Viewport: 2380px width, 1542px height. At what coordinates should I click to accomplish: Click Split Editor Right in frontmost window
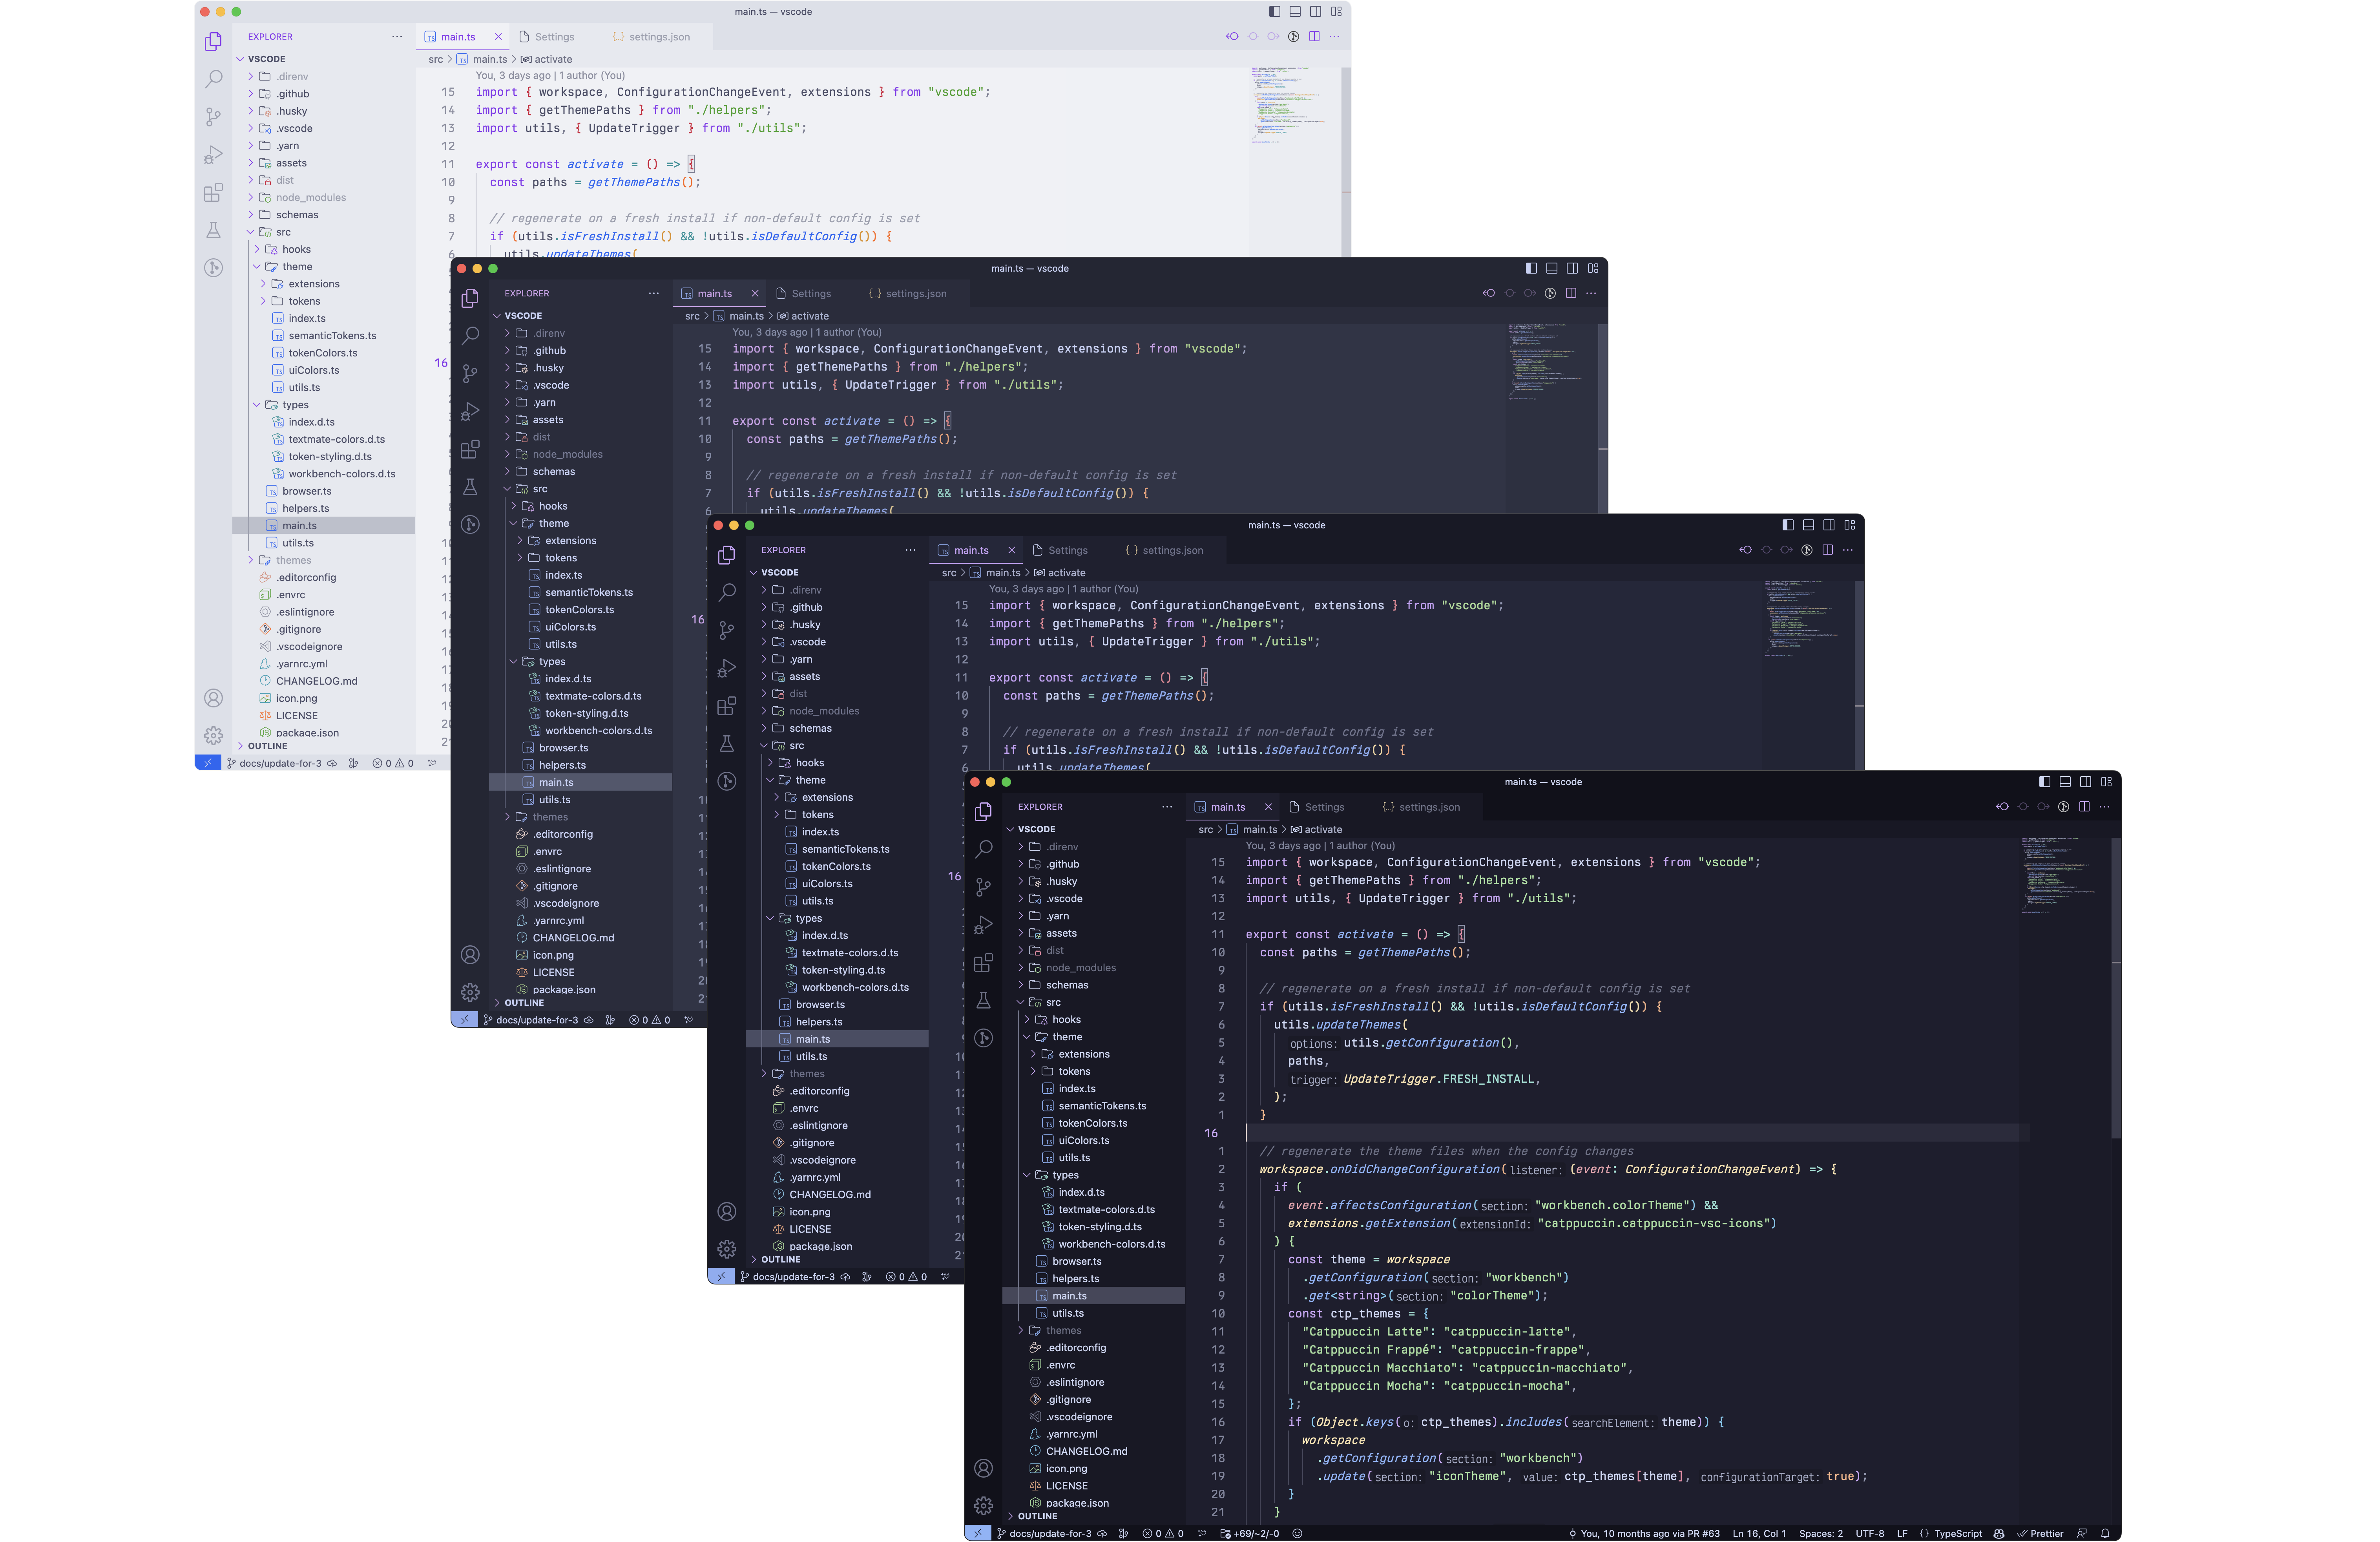2084,807
